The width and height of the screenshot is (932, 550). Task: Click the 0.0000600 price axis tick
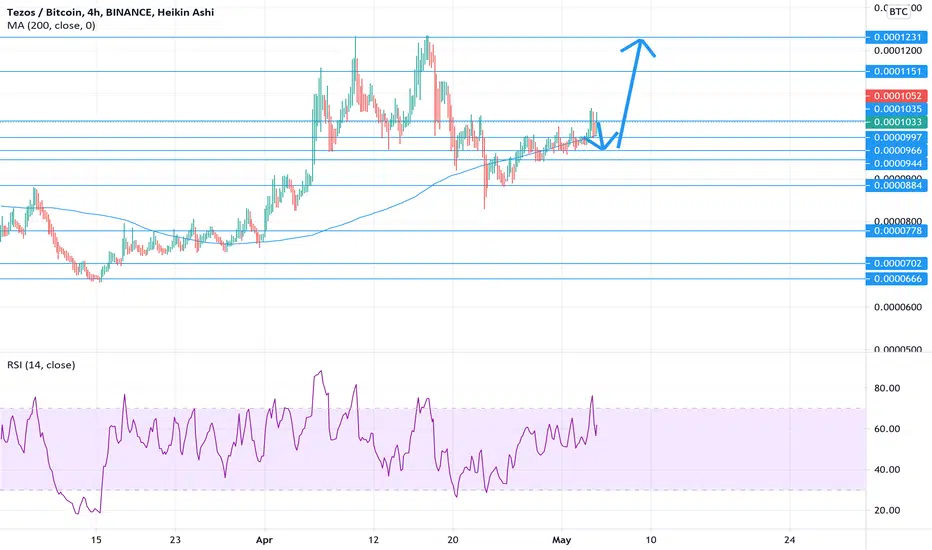898,307
